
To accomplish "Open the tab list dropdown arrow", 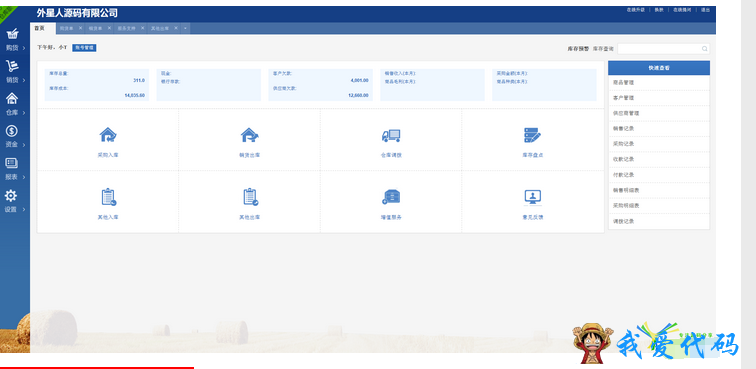I will (185, 28).
